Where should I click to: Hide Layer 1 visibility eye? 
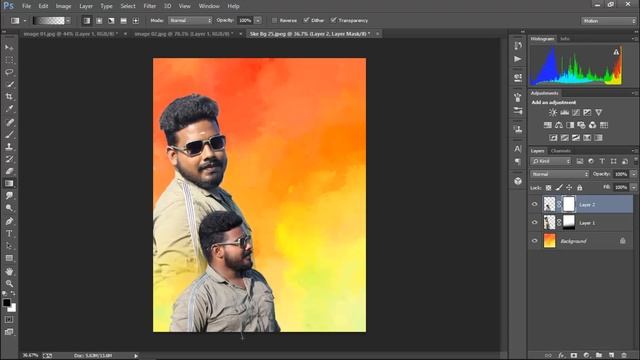pos(535,222)
